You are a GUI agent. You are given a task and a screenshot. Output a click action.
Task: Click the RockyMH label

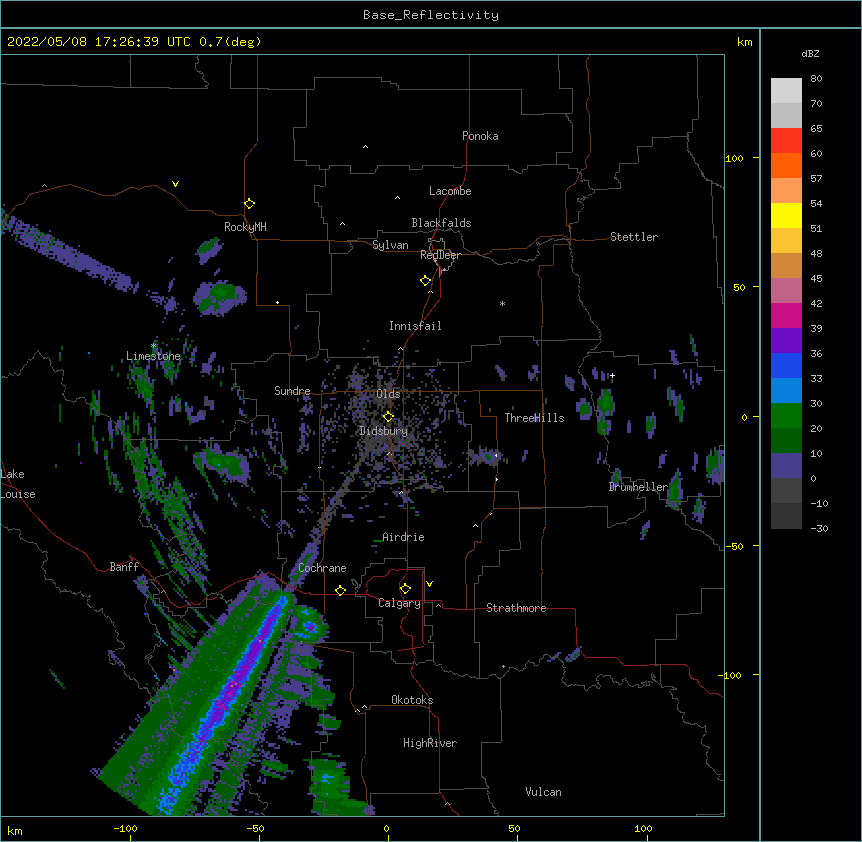click(245, 227)
